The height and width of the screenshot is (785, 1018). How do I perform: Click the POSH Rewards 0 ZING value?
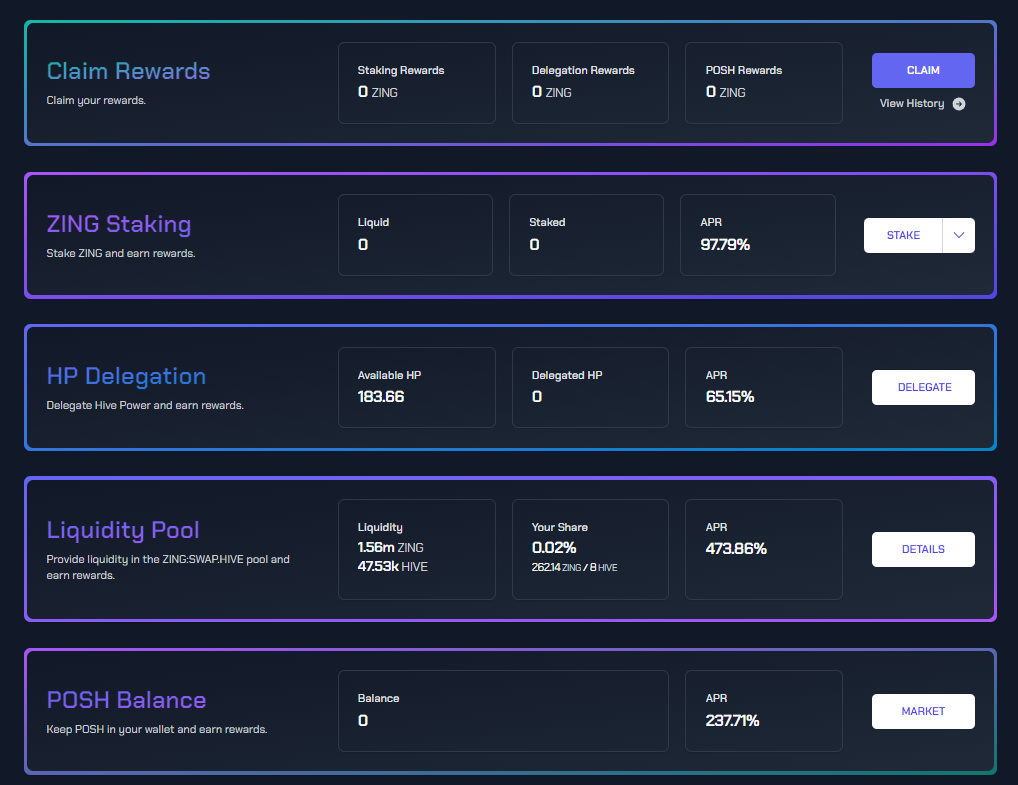726,92
